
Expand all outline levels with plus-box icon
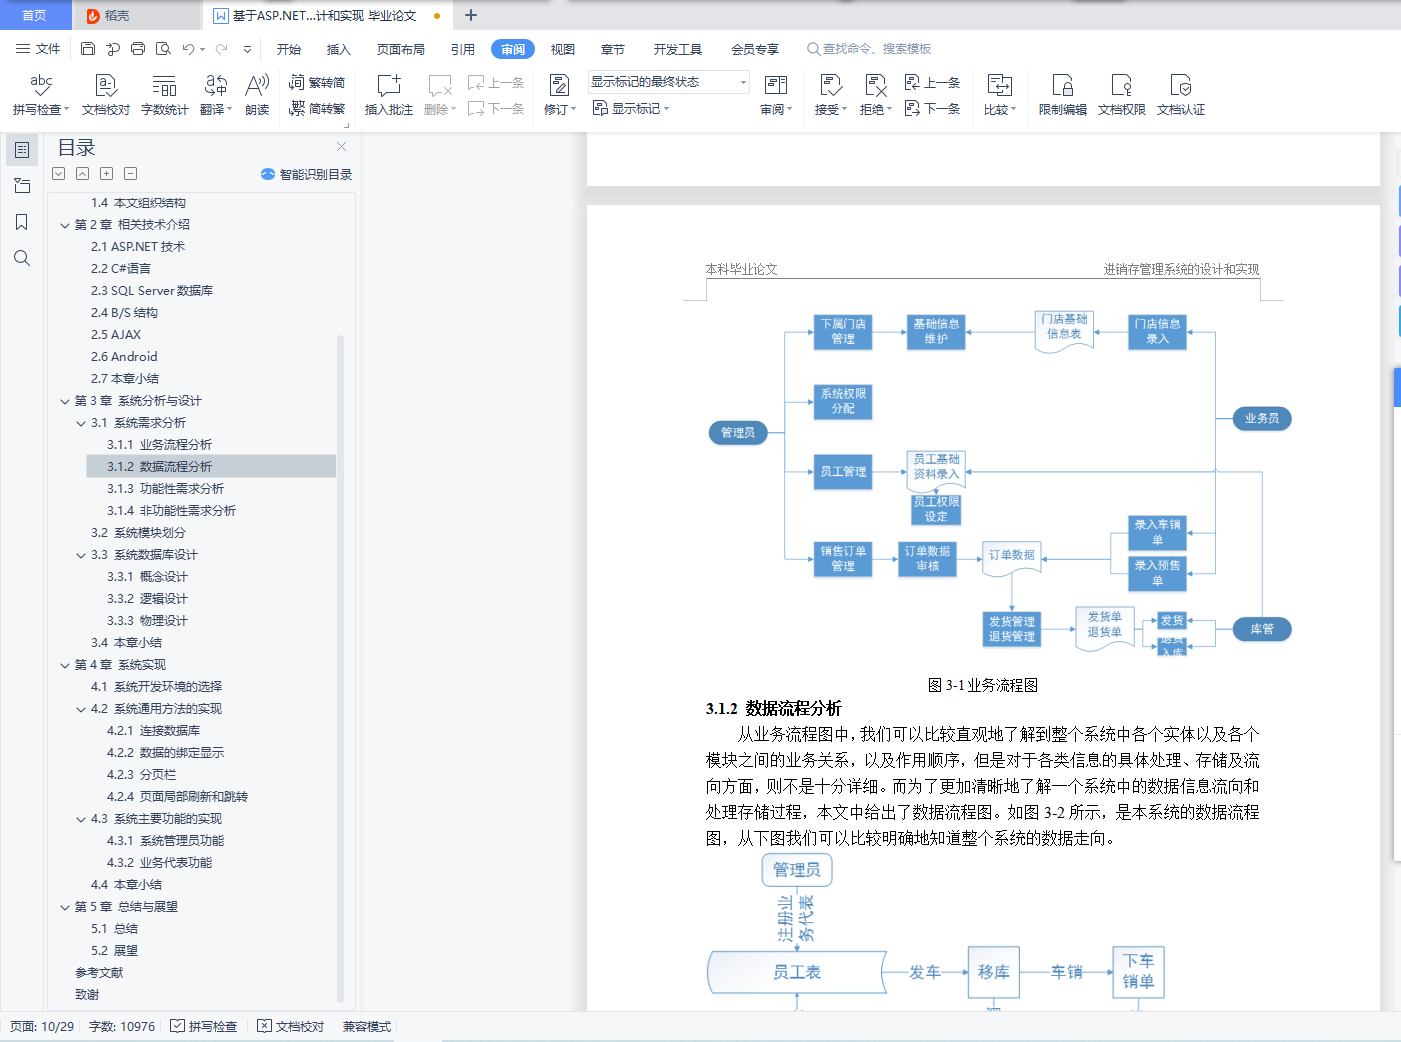(x=106, y=174)
